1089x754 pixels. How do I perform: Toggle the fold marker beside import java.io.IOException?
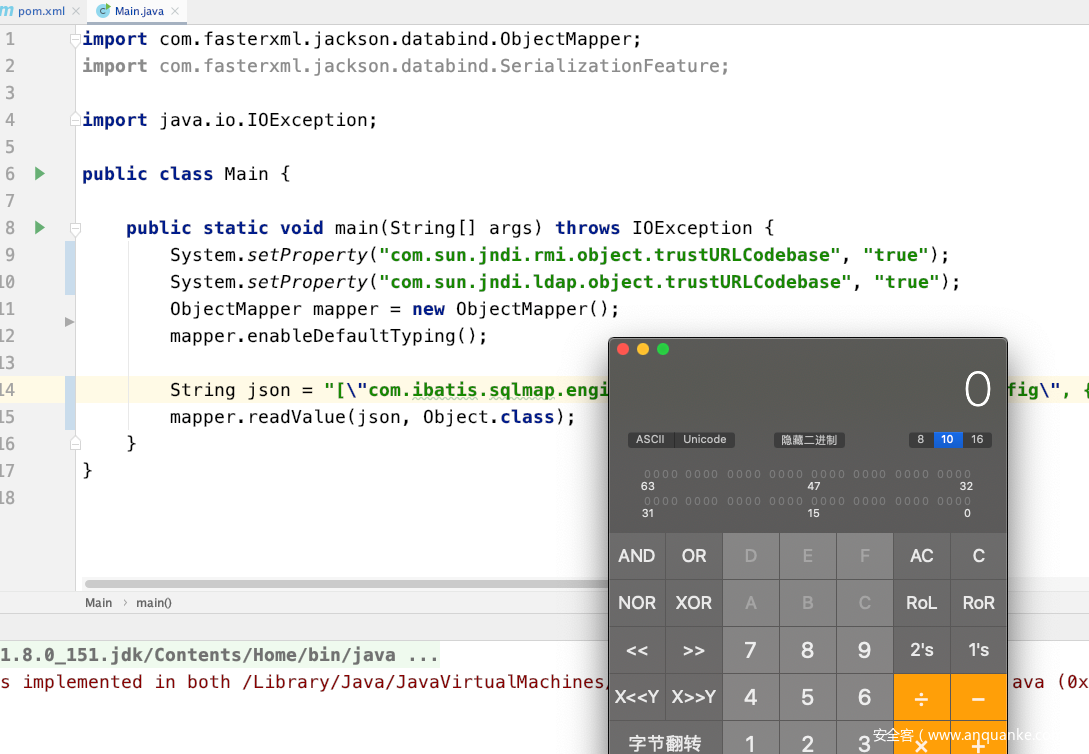[75, 121]
